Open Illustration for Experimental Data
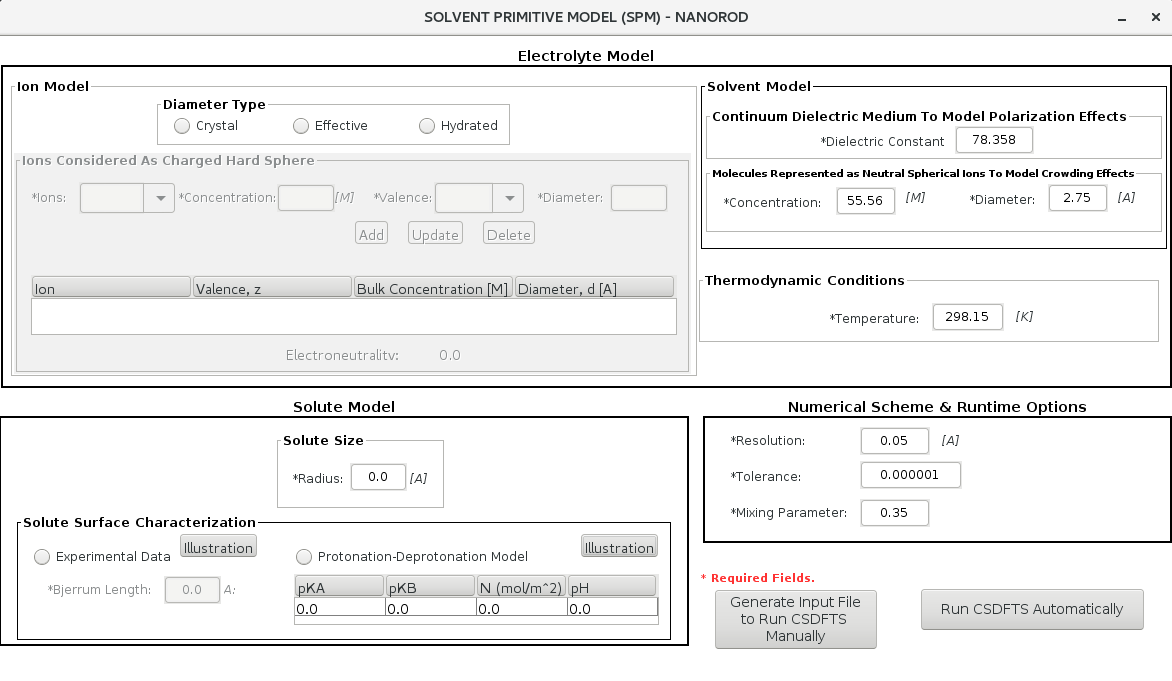Image resolution: width=1172 pixels, height=681 pixels. point(218,547)
